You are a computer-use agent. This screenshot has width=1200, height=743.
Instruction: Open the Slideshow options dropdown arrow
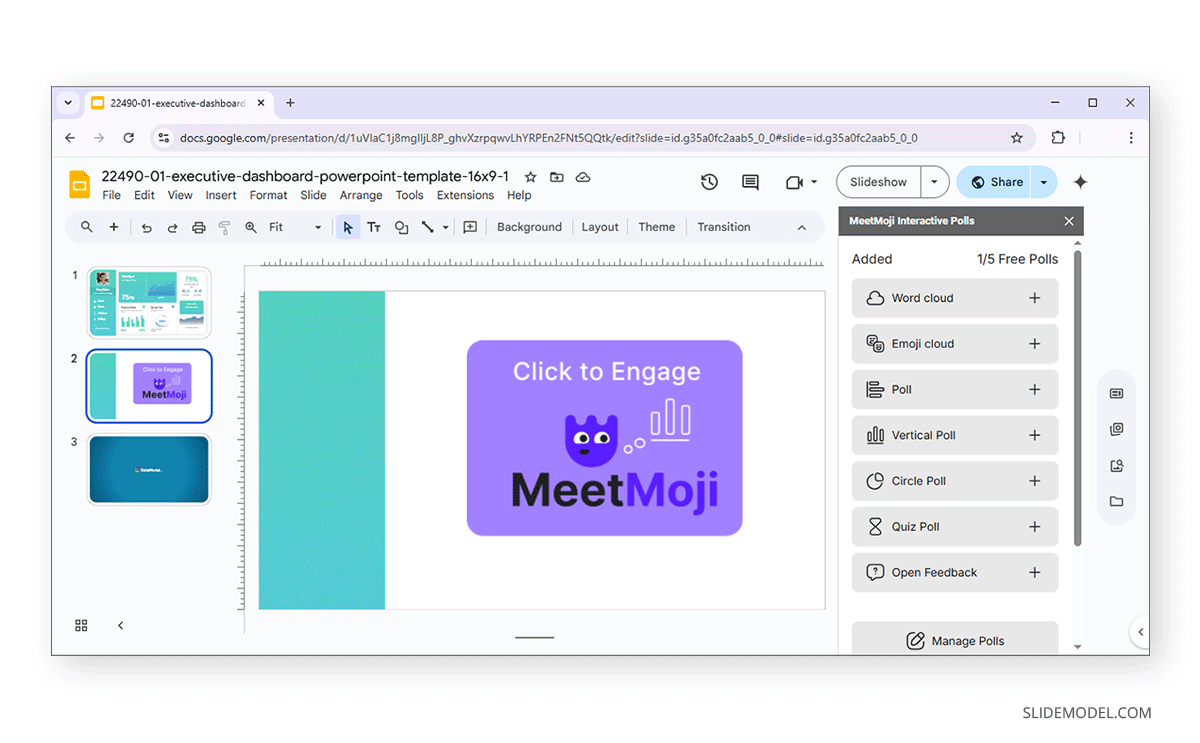[x=934, y=182]
